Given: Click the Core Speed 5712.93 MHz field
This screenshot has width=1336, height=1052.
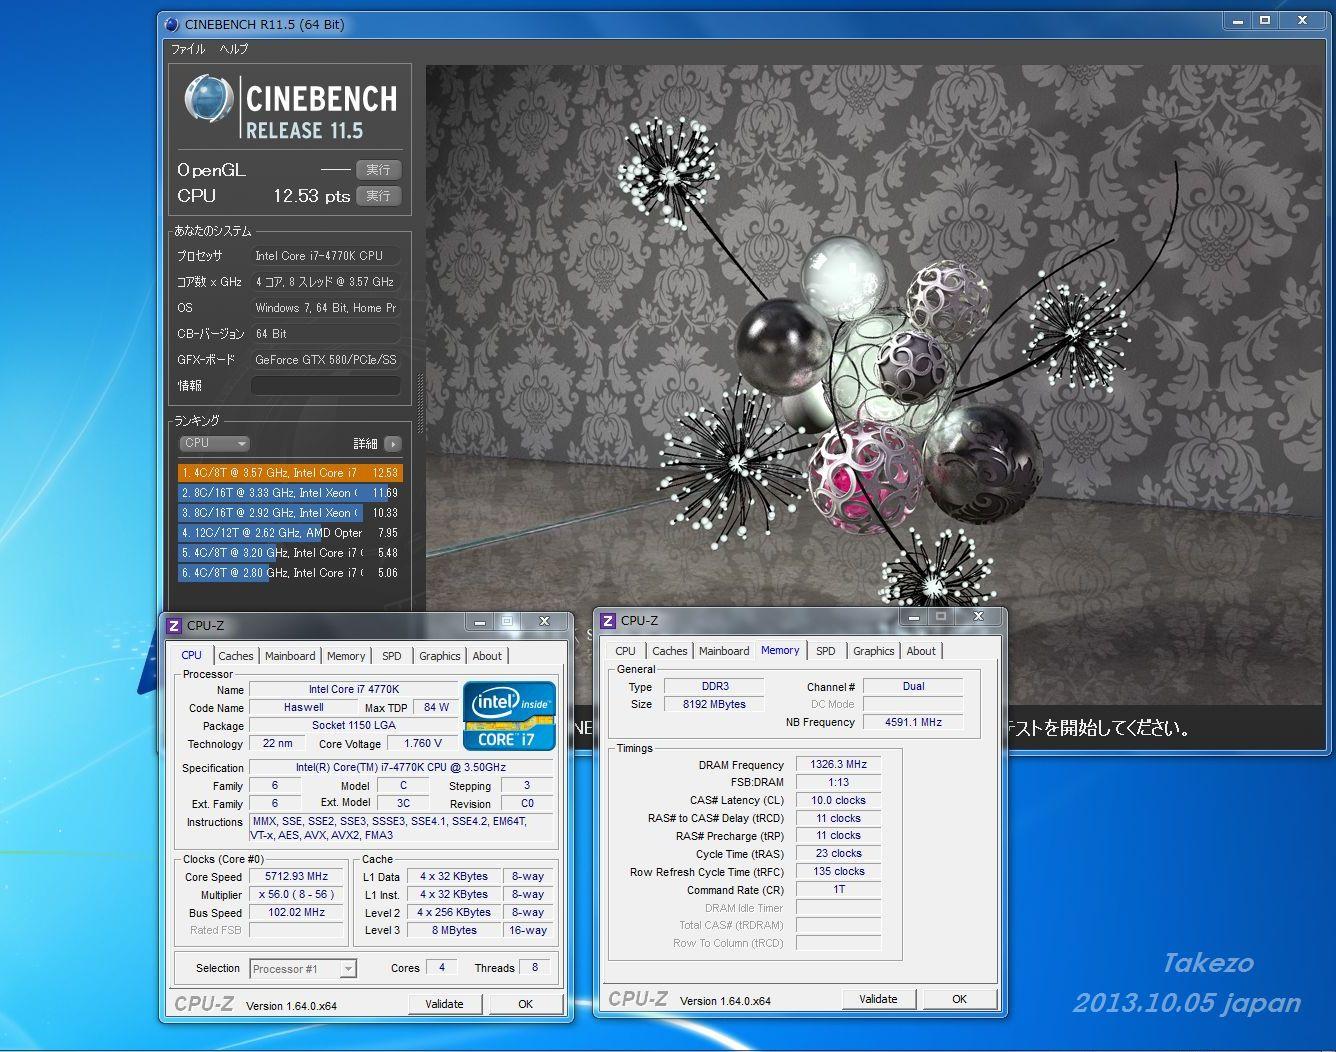Looking at the screenshot, I should coord(296,877).
